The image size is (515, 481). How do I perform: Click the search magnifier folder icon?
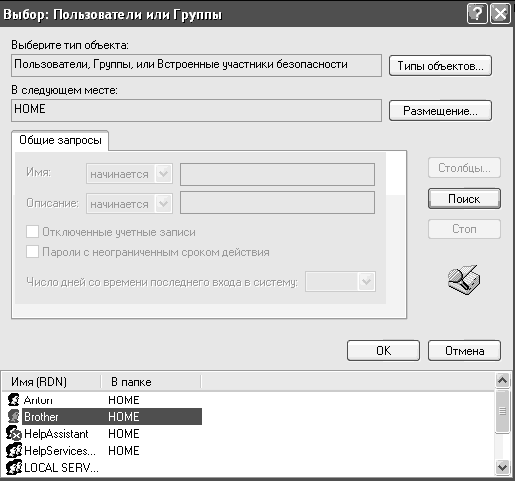[464, 280]
